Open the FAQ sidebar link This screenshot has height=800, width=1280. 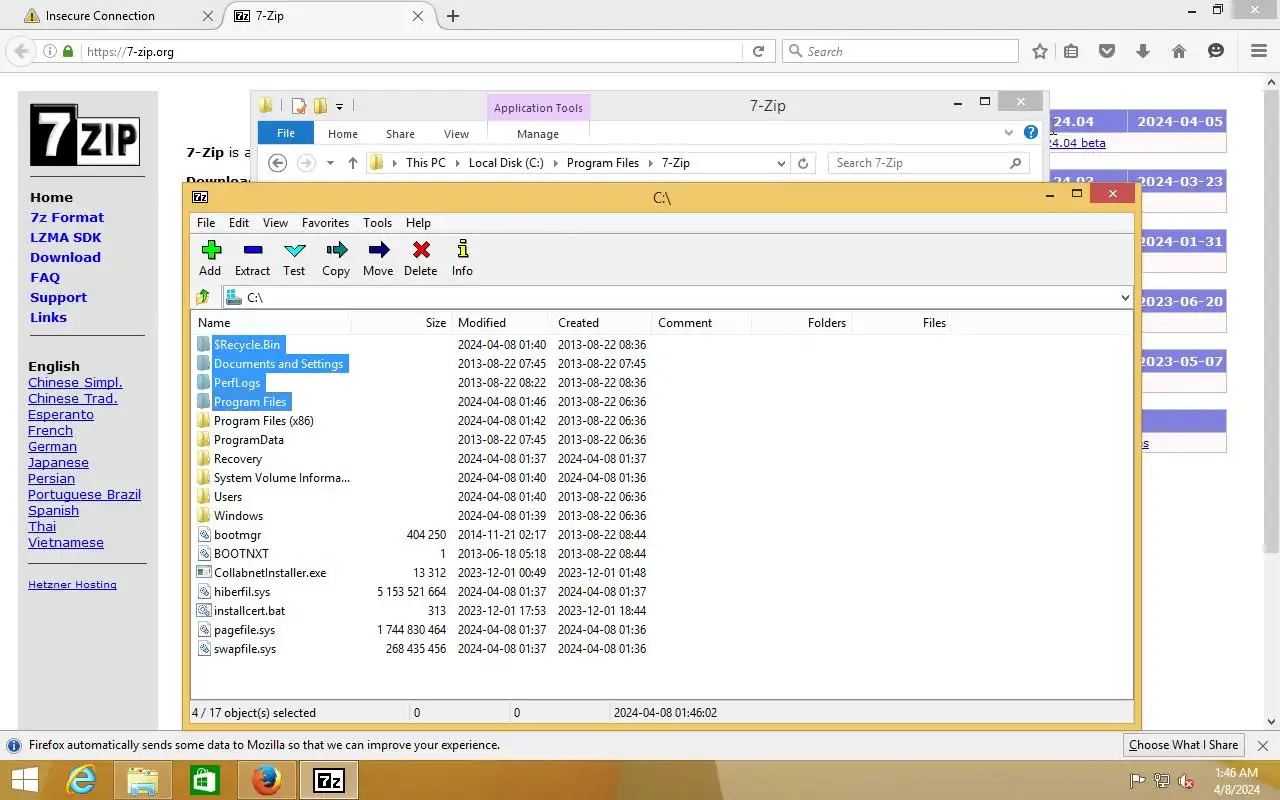(x=45, y=277)
